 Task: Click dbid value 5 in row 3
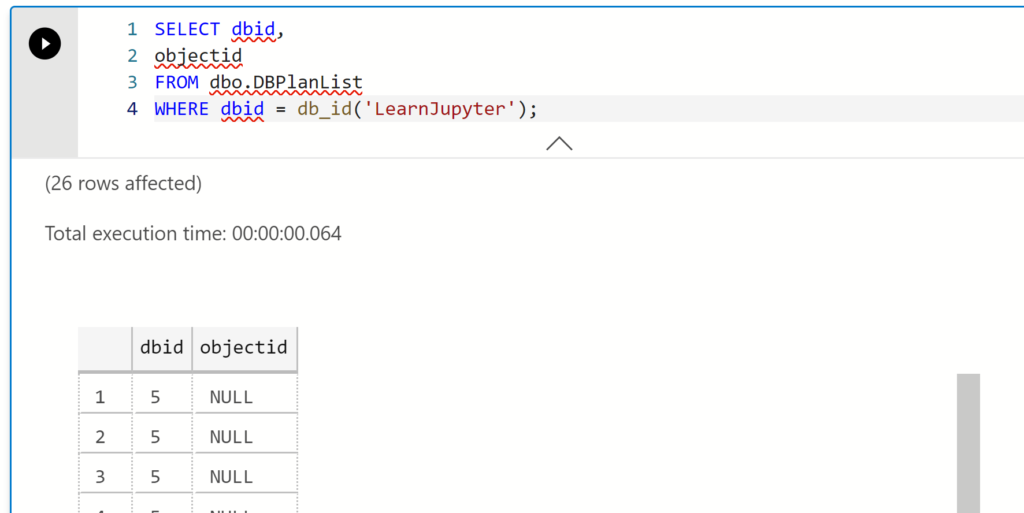155,476
